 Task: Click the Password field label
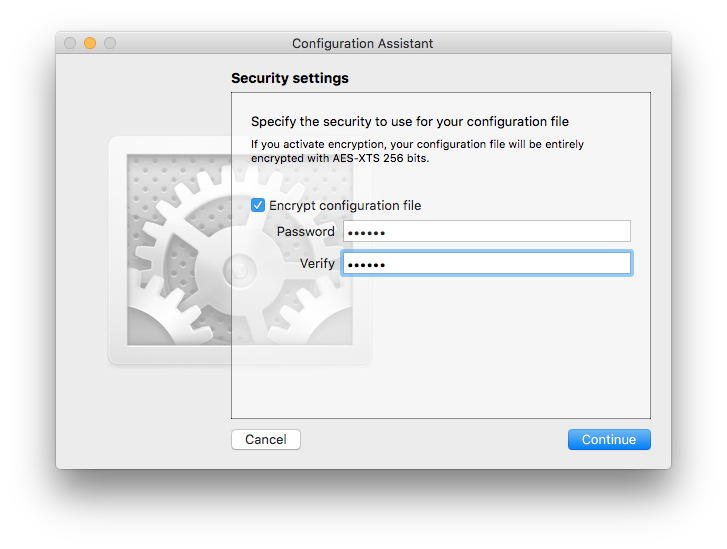point(306,231)
